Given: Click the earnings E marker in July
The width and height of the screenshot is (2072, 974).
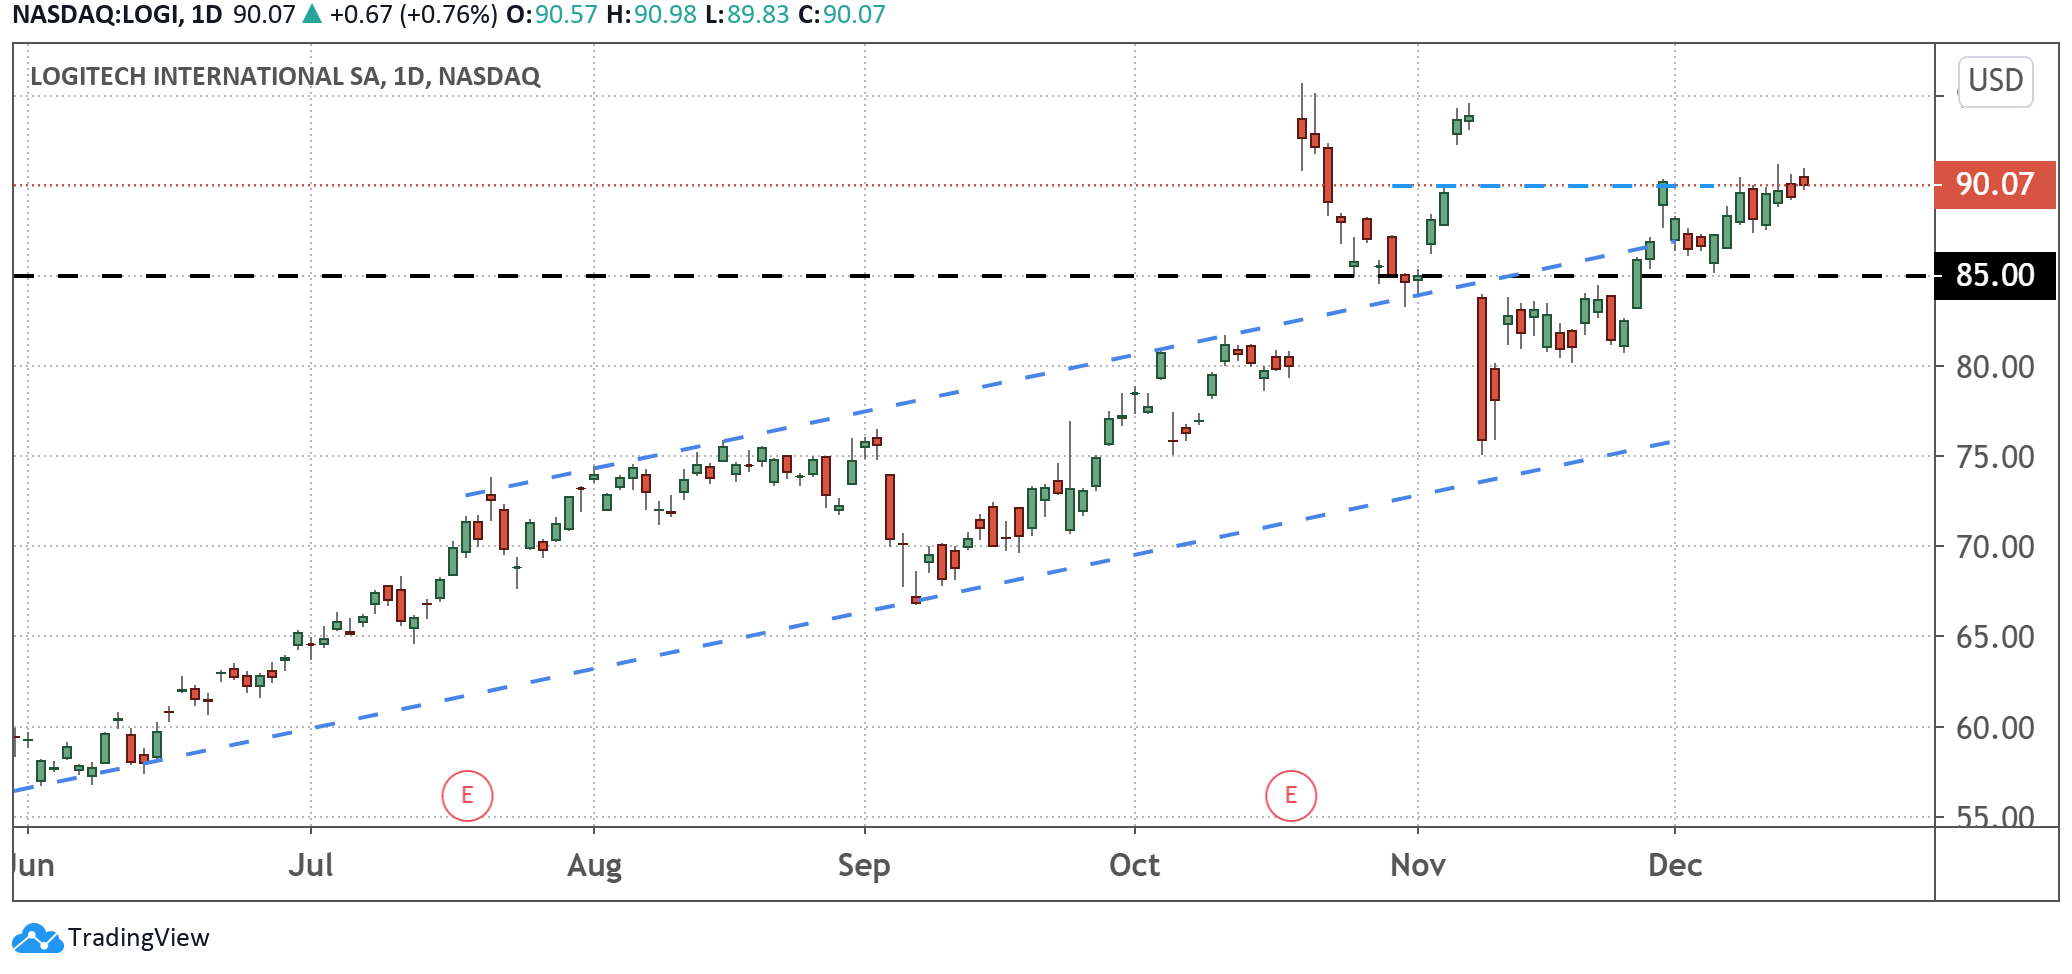Looking at the screenshot, I should tap(467, 796).
